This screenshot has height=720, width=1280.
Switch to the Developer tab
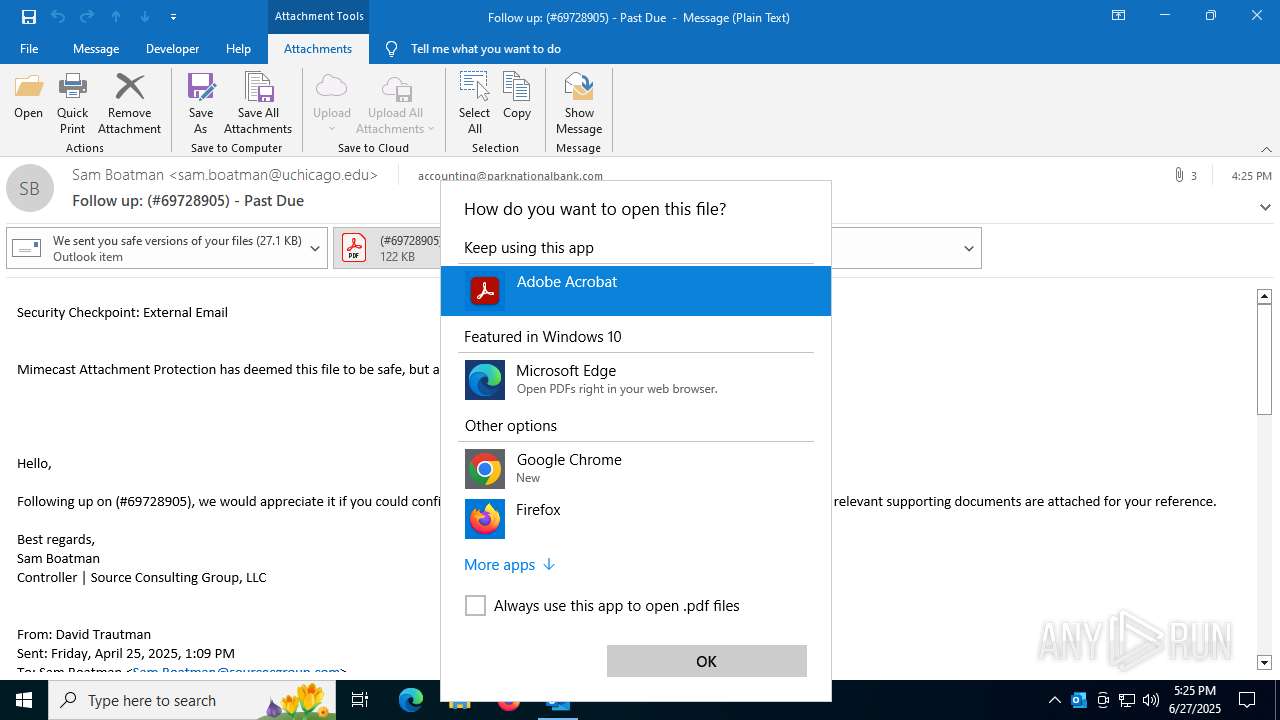coord(172,48)
